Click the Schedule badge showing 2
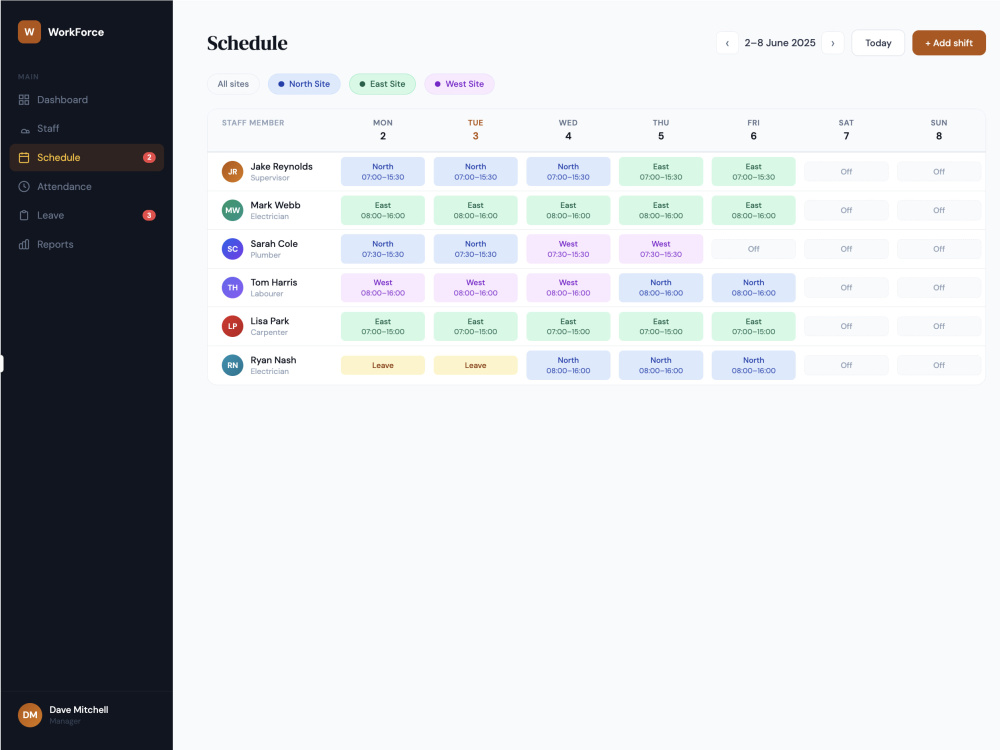This screenshot has width=1000, height=750. click(x=149, y=158)
